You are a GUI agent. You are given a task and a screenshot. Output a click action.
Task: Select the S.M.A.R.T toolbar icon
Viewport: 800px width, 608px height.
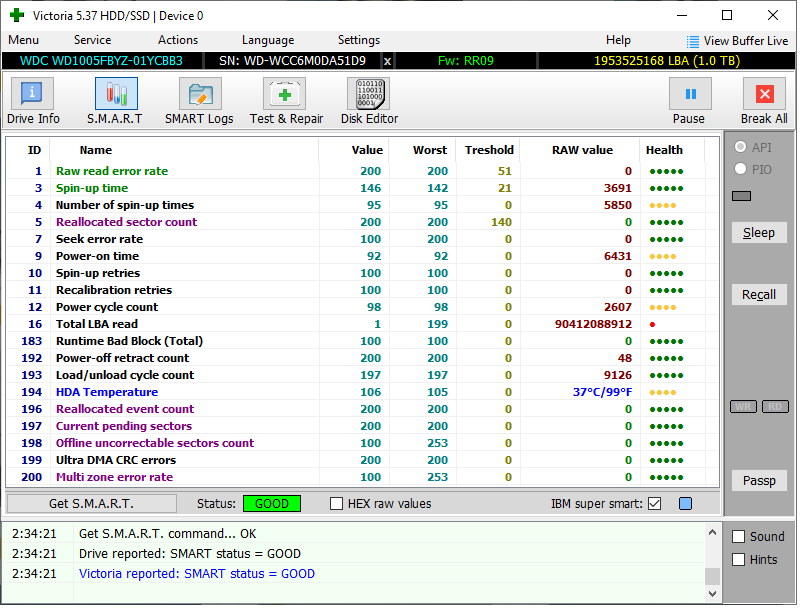pyautogui.click(x=115, y=101)
